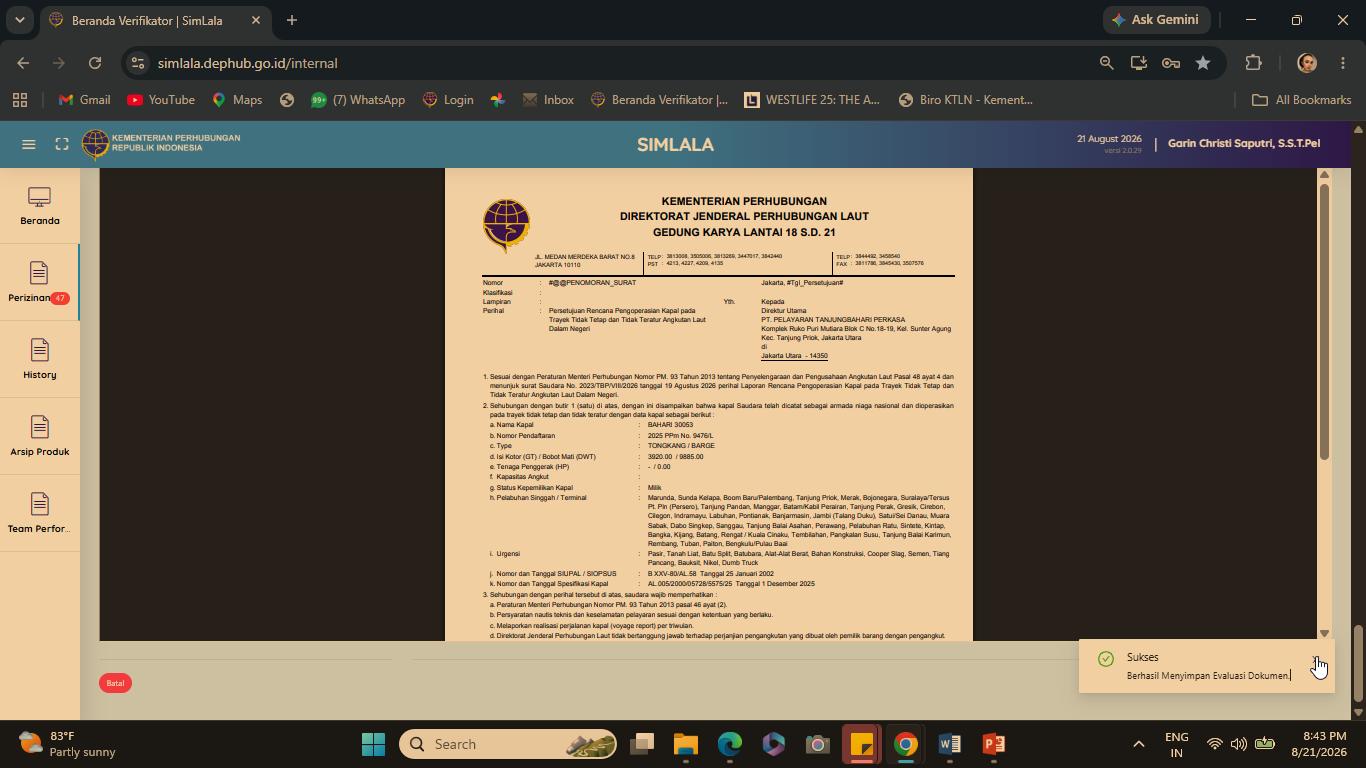The image size is (1366, 768).
Task: Open the Biro KTLN bookmark
Action: coord(965,100)
